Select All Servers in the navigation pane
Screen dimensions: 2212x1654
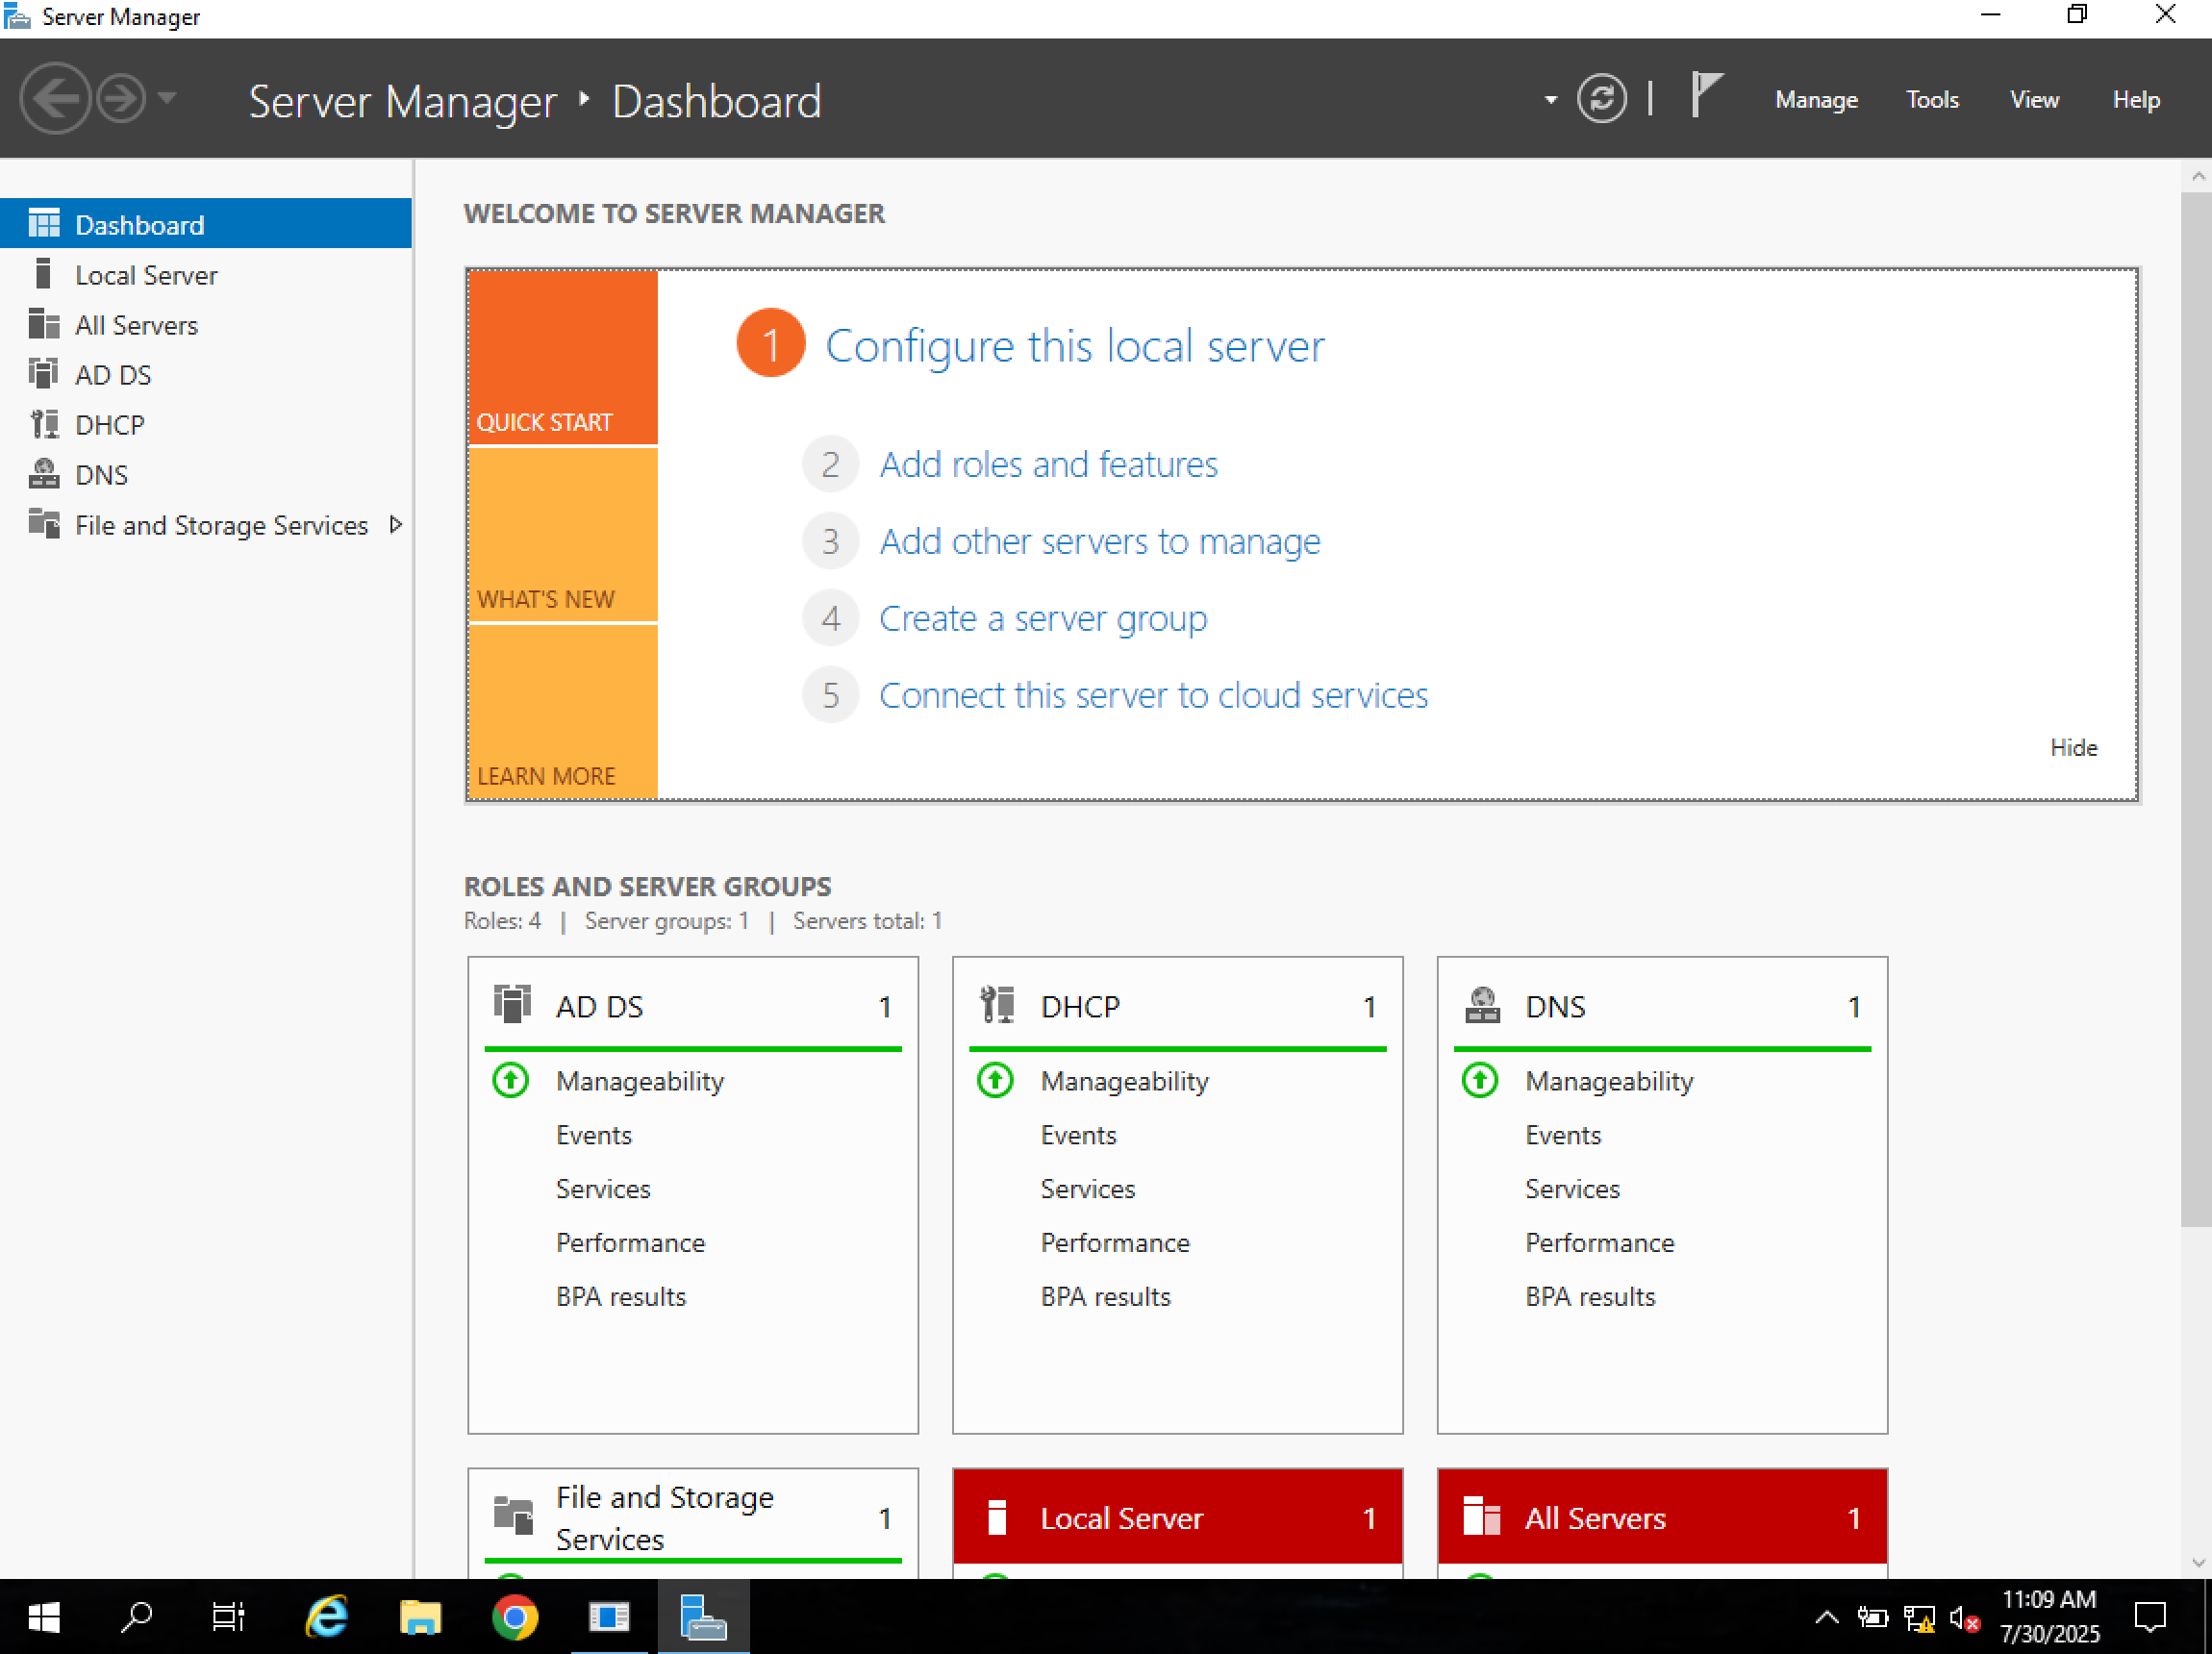pos(206,324)
